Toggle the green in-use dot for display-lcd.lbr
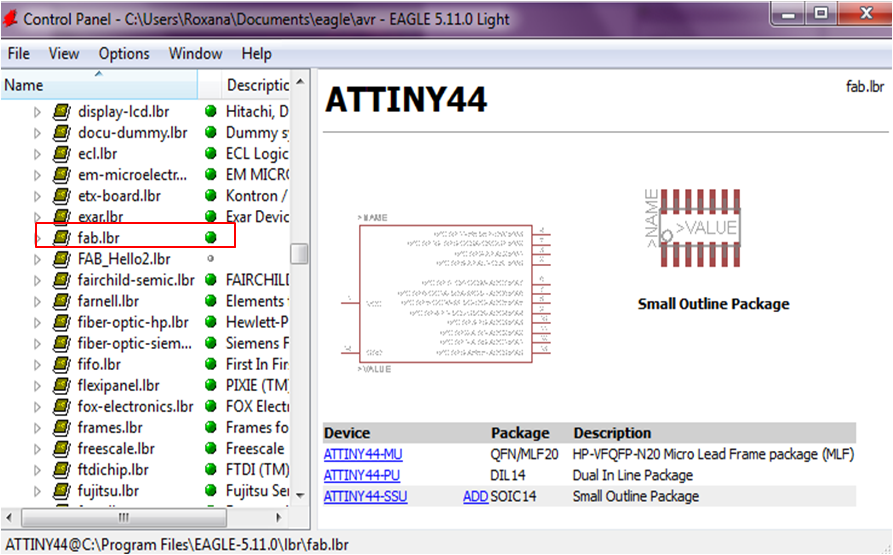This screenshot has height=555, width=893. click(211, 111)
